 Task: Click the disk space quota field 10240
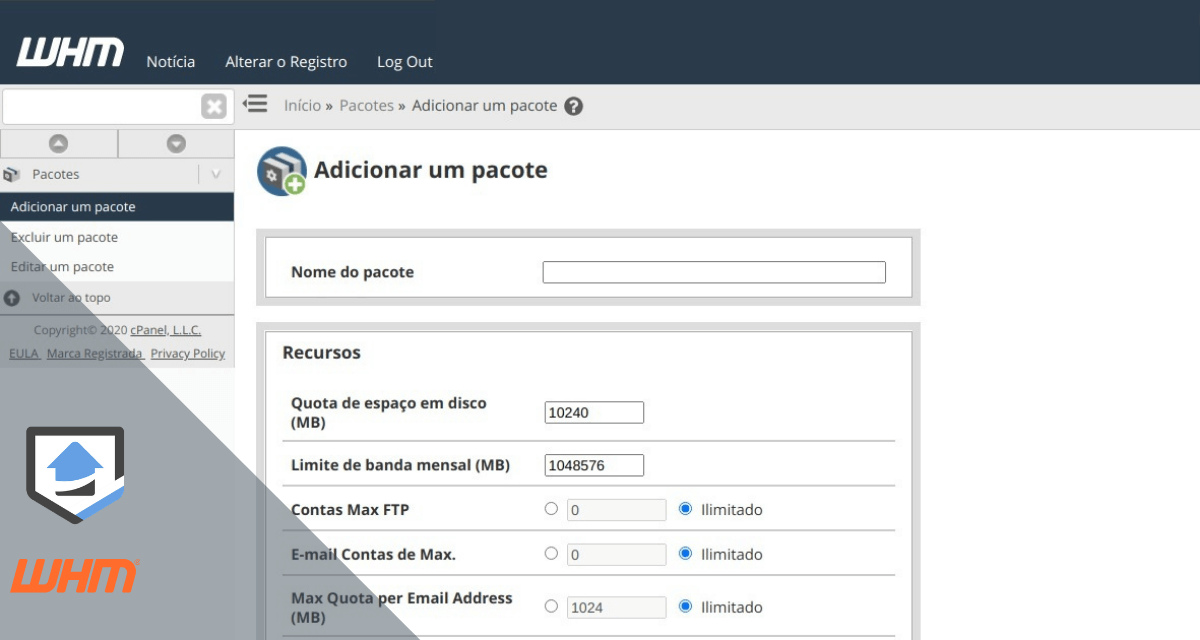pos(594,413)
